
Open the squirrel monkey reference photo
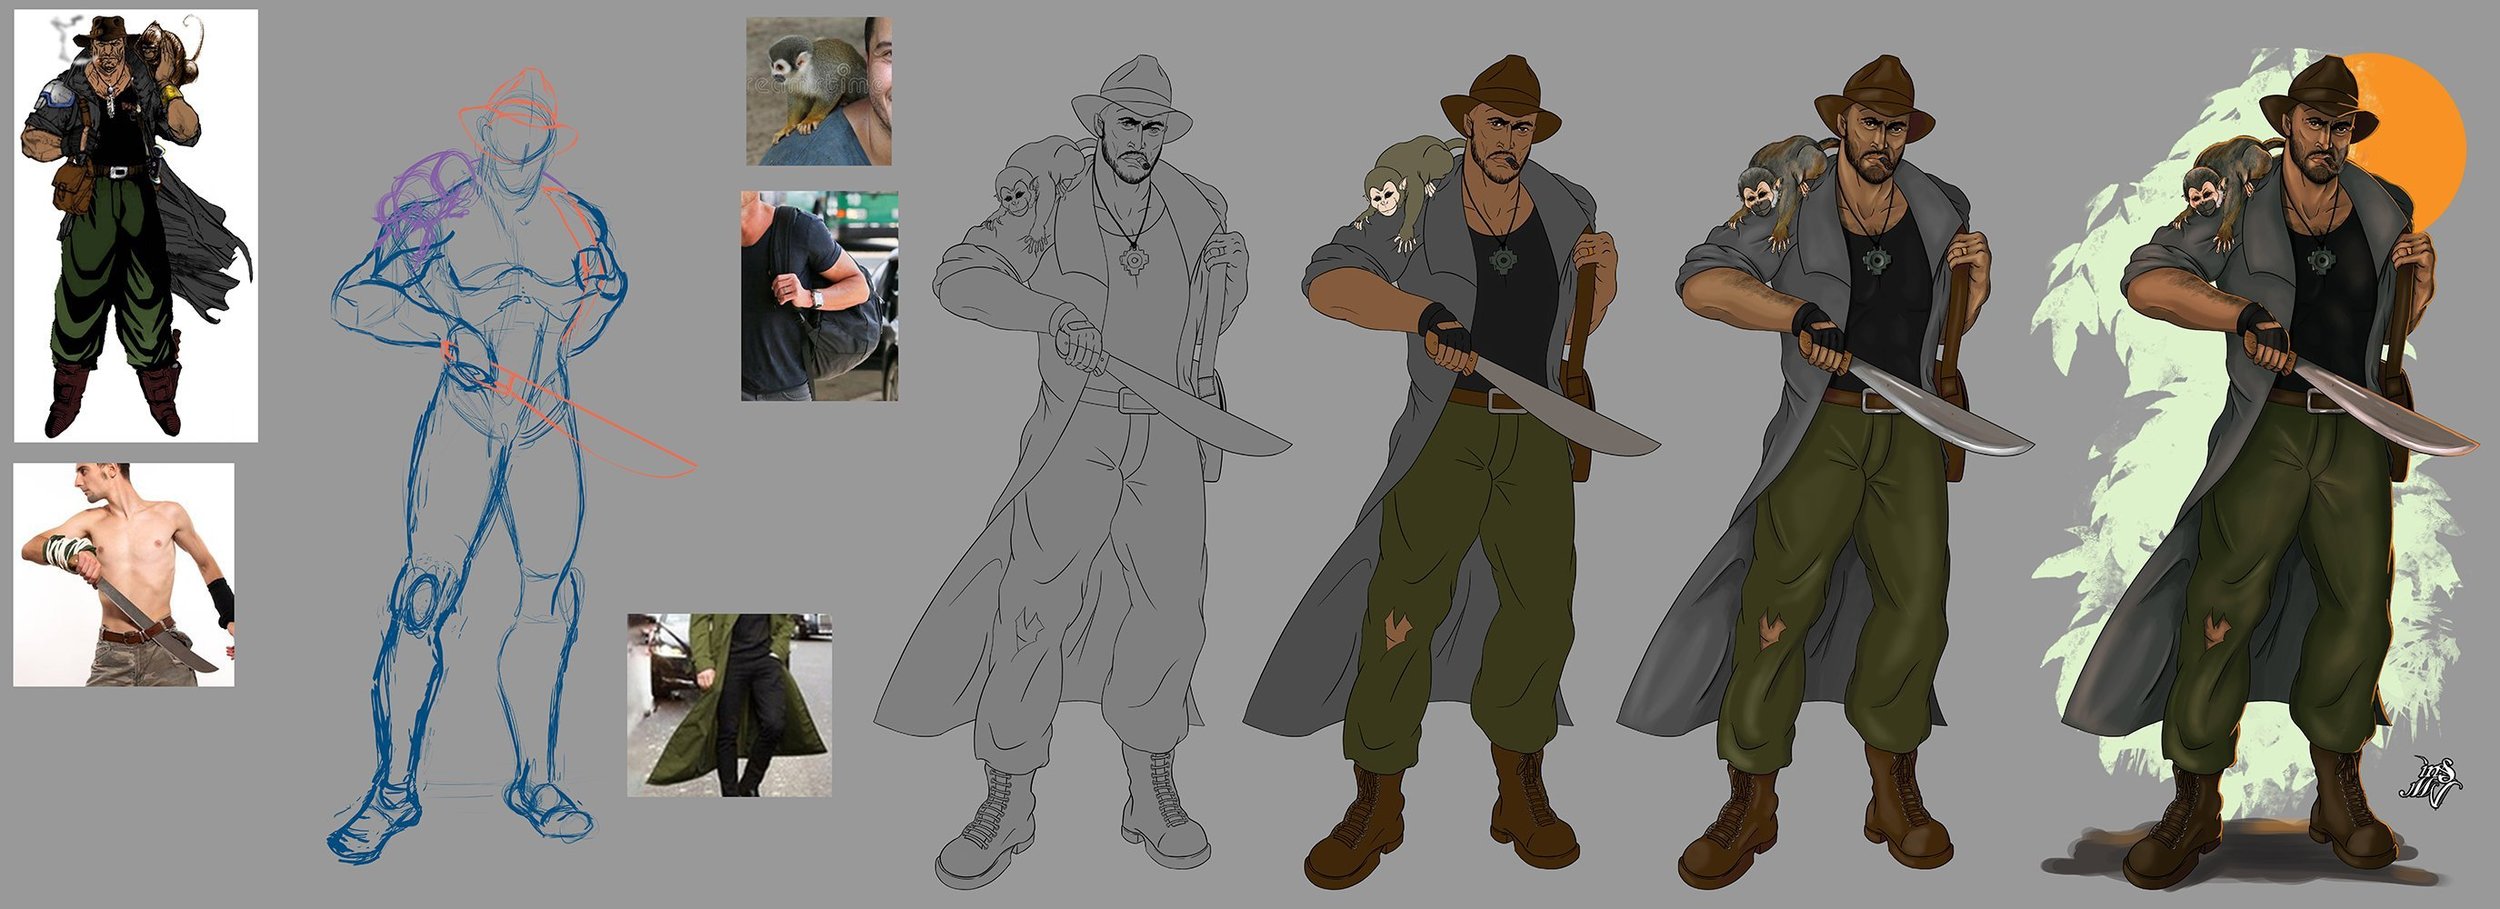tap(818, 91)
